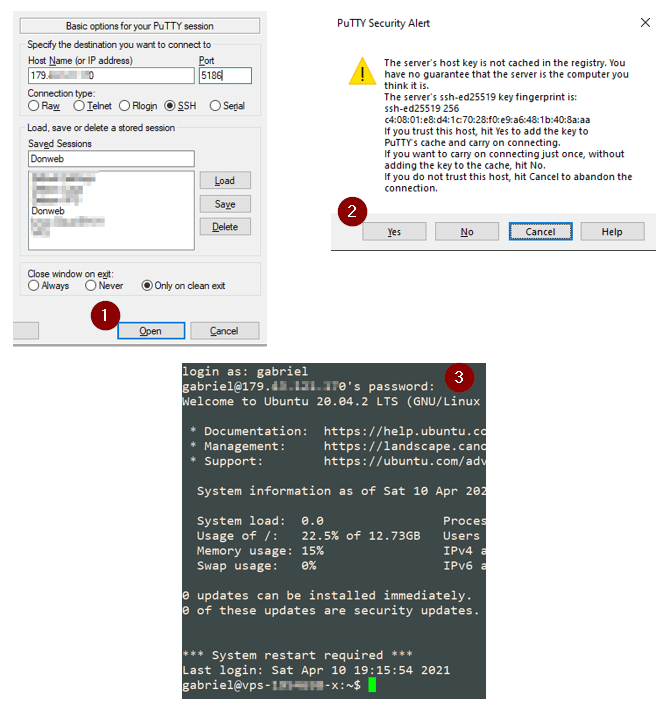
Task: Click Delete session button
Action: coord(225,227)
